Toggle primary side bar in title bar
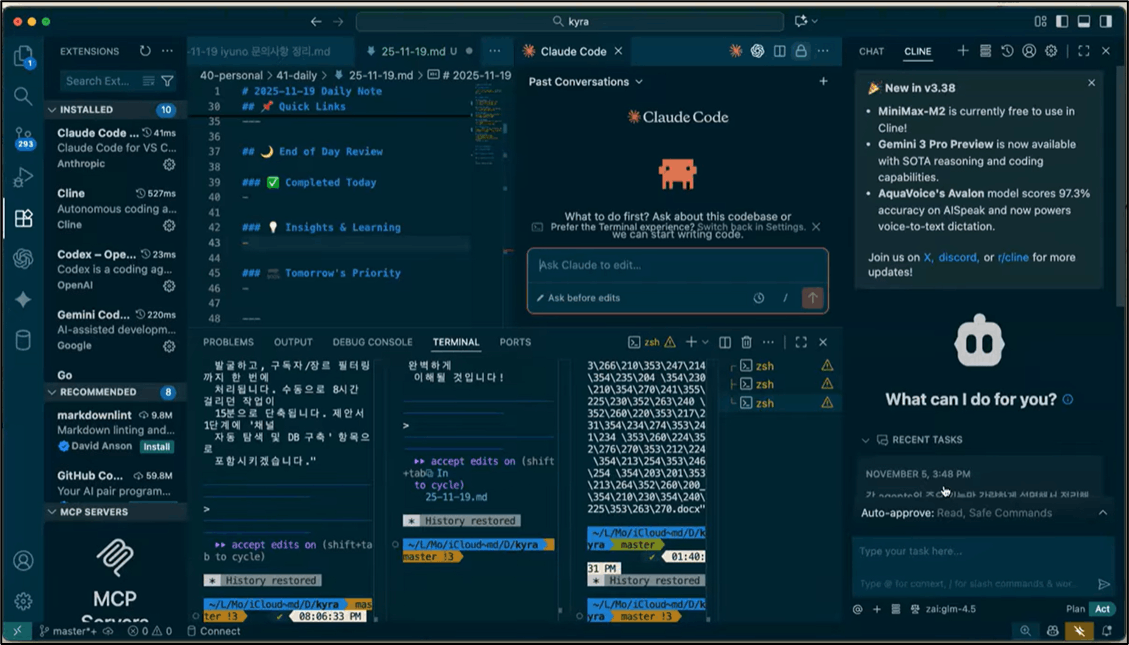 pyautogui.click(x=1062, y=22)
